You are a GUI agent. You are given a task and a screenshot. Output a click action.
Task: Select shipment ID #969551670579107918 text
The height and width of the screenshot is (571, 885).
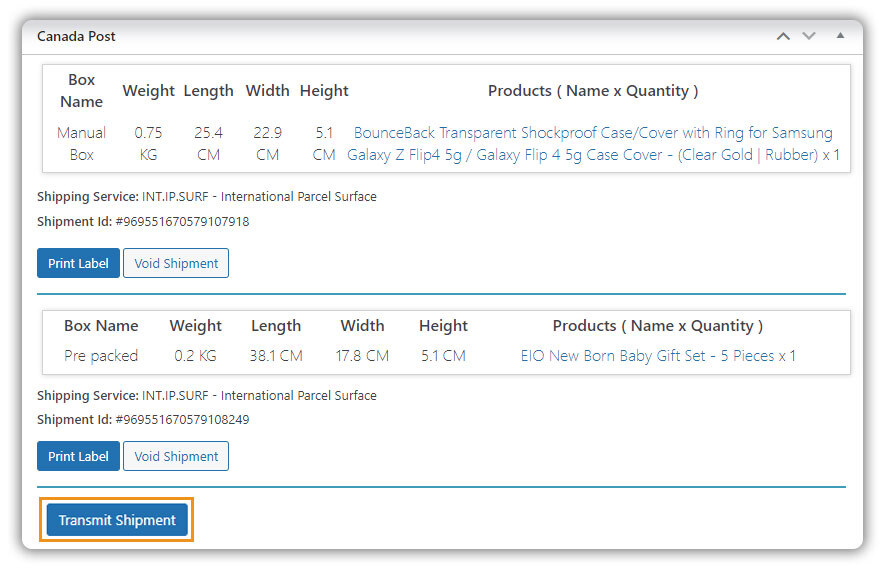tap(182, 221)
